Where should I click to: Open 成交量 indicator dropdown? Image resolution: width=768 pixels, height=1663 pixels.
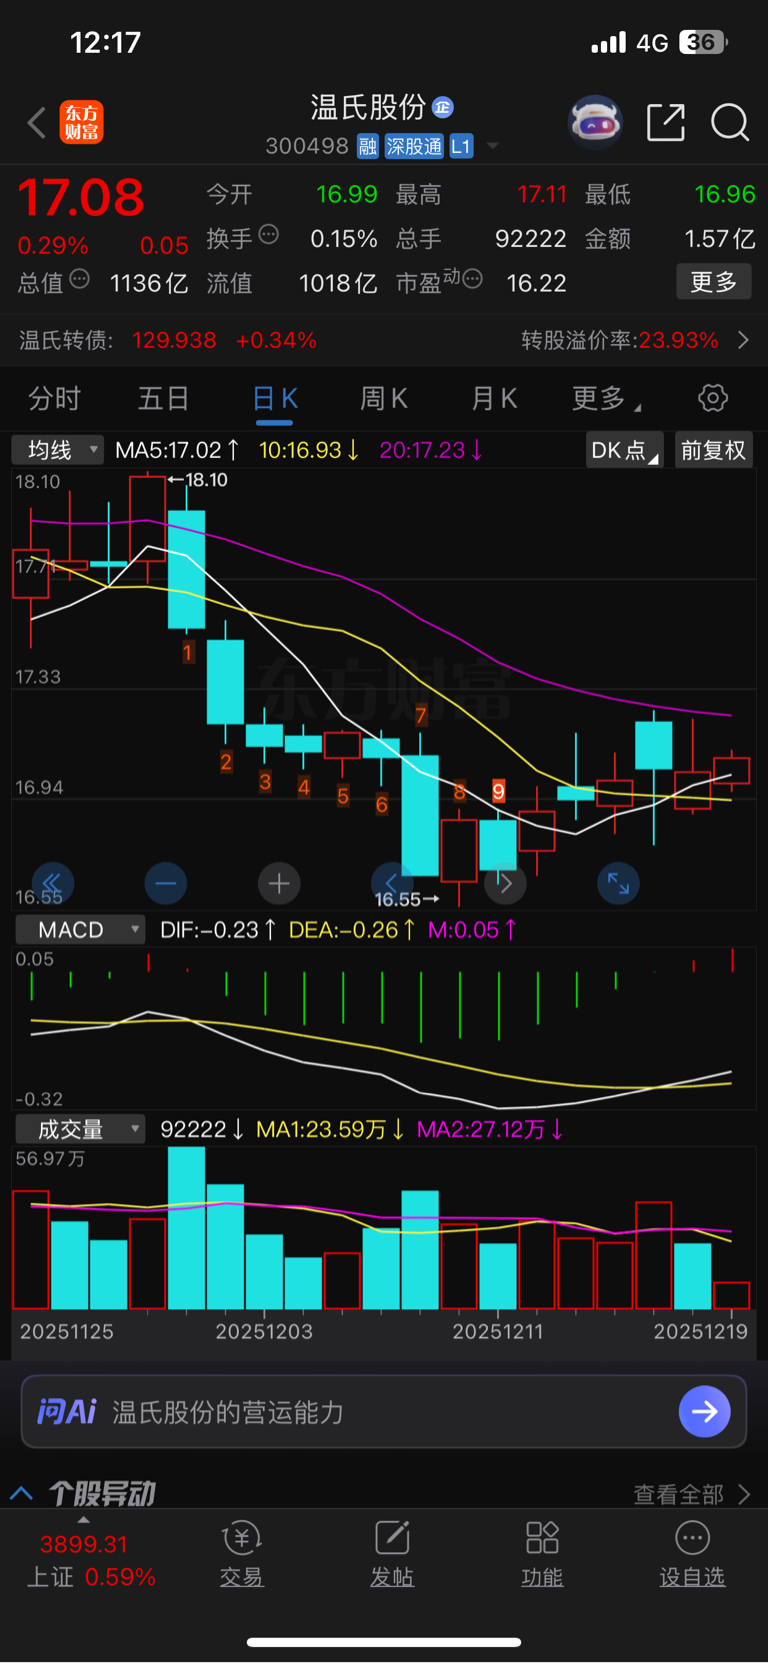point(80,1130)
